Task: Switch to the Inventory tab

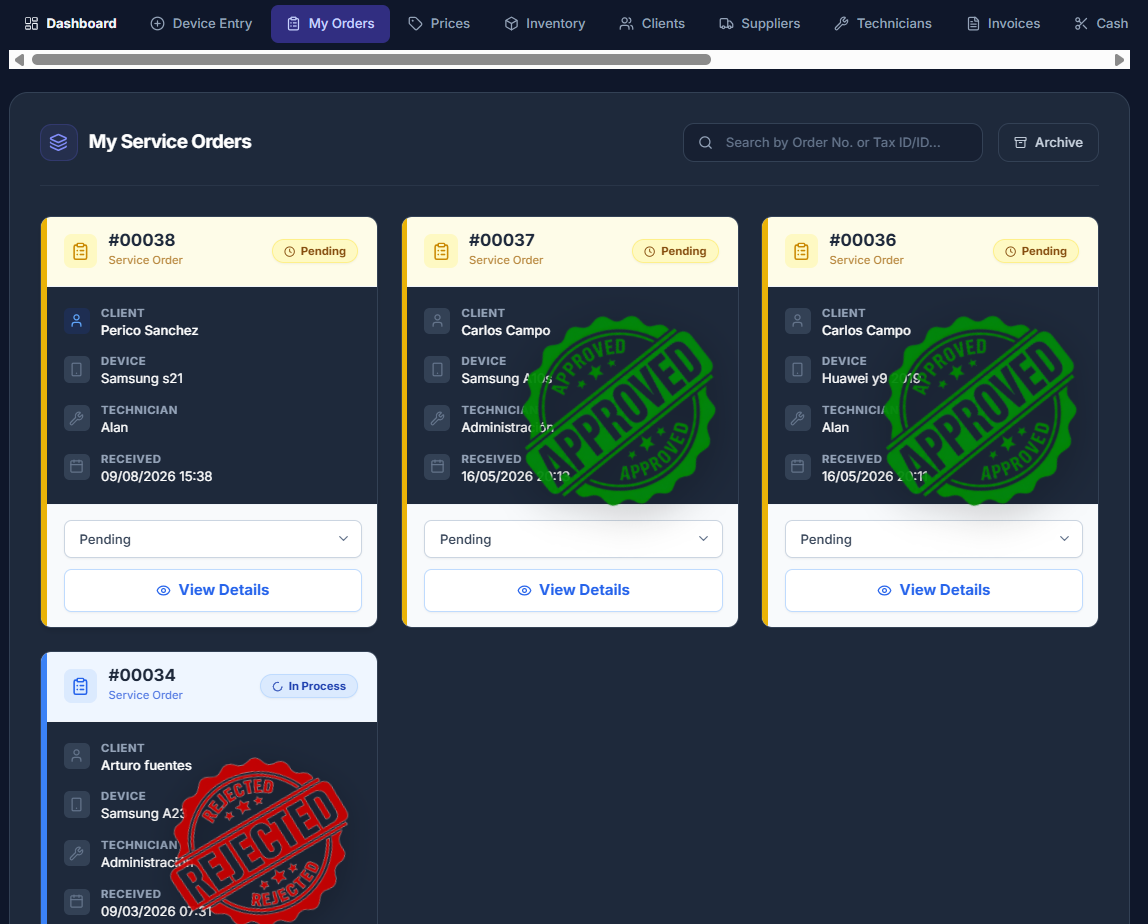Action: 545,23
